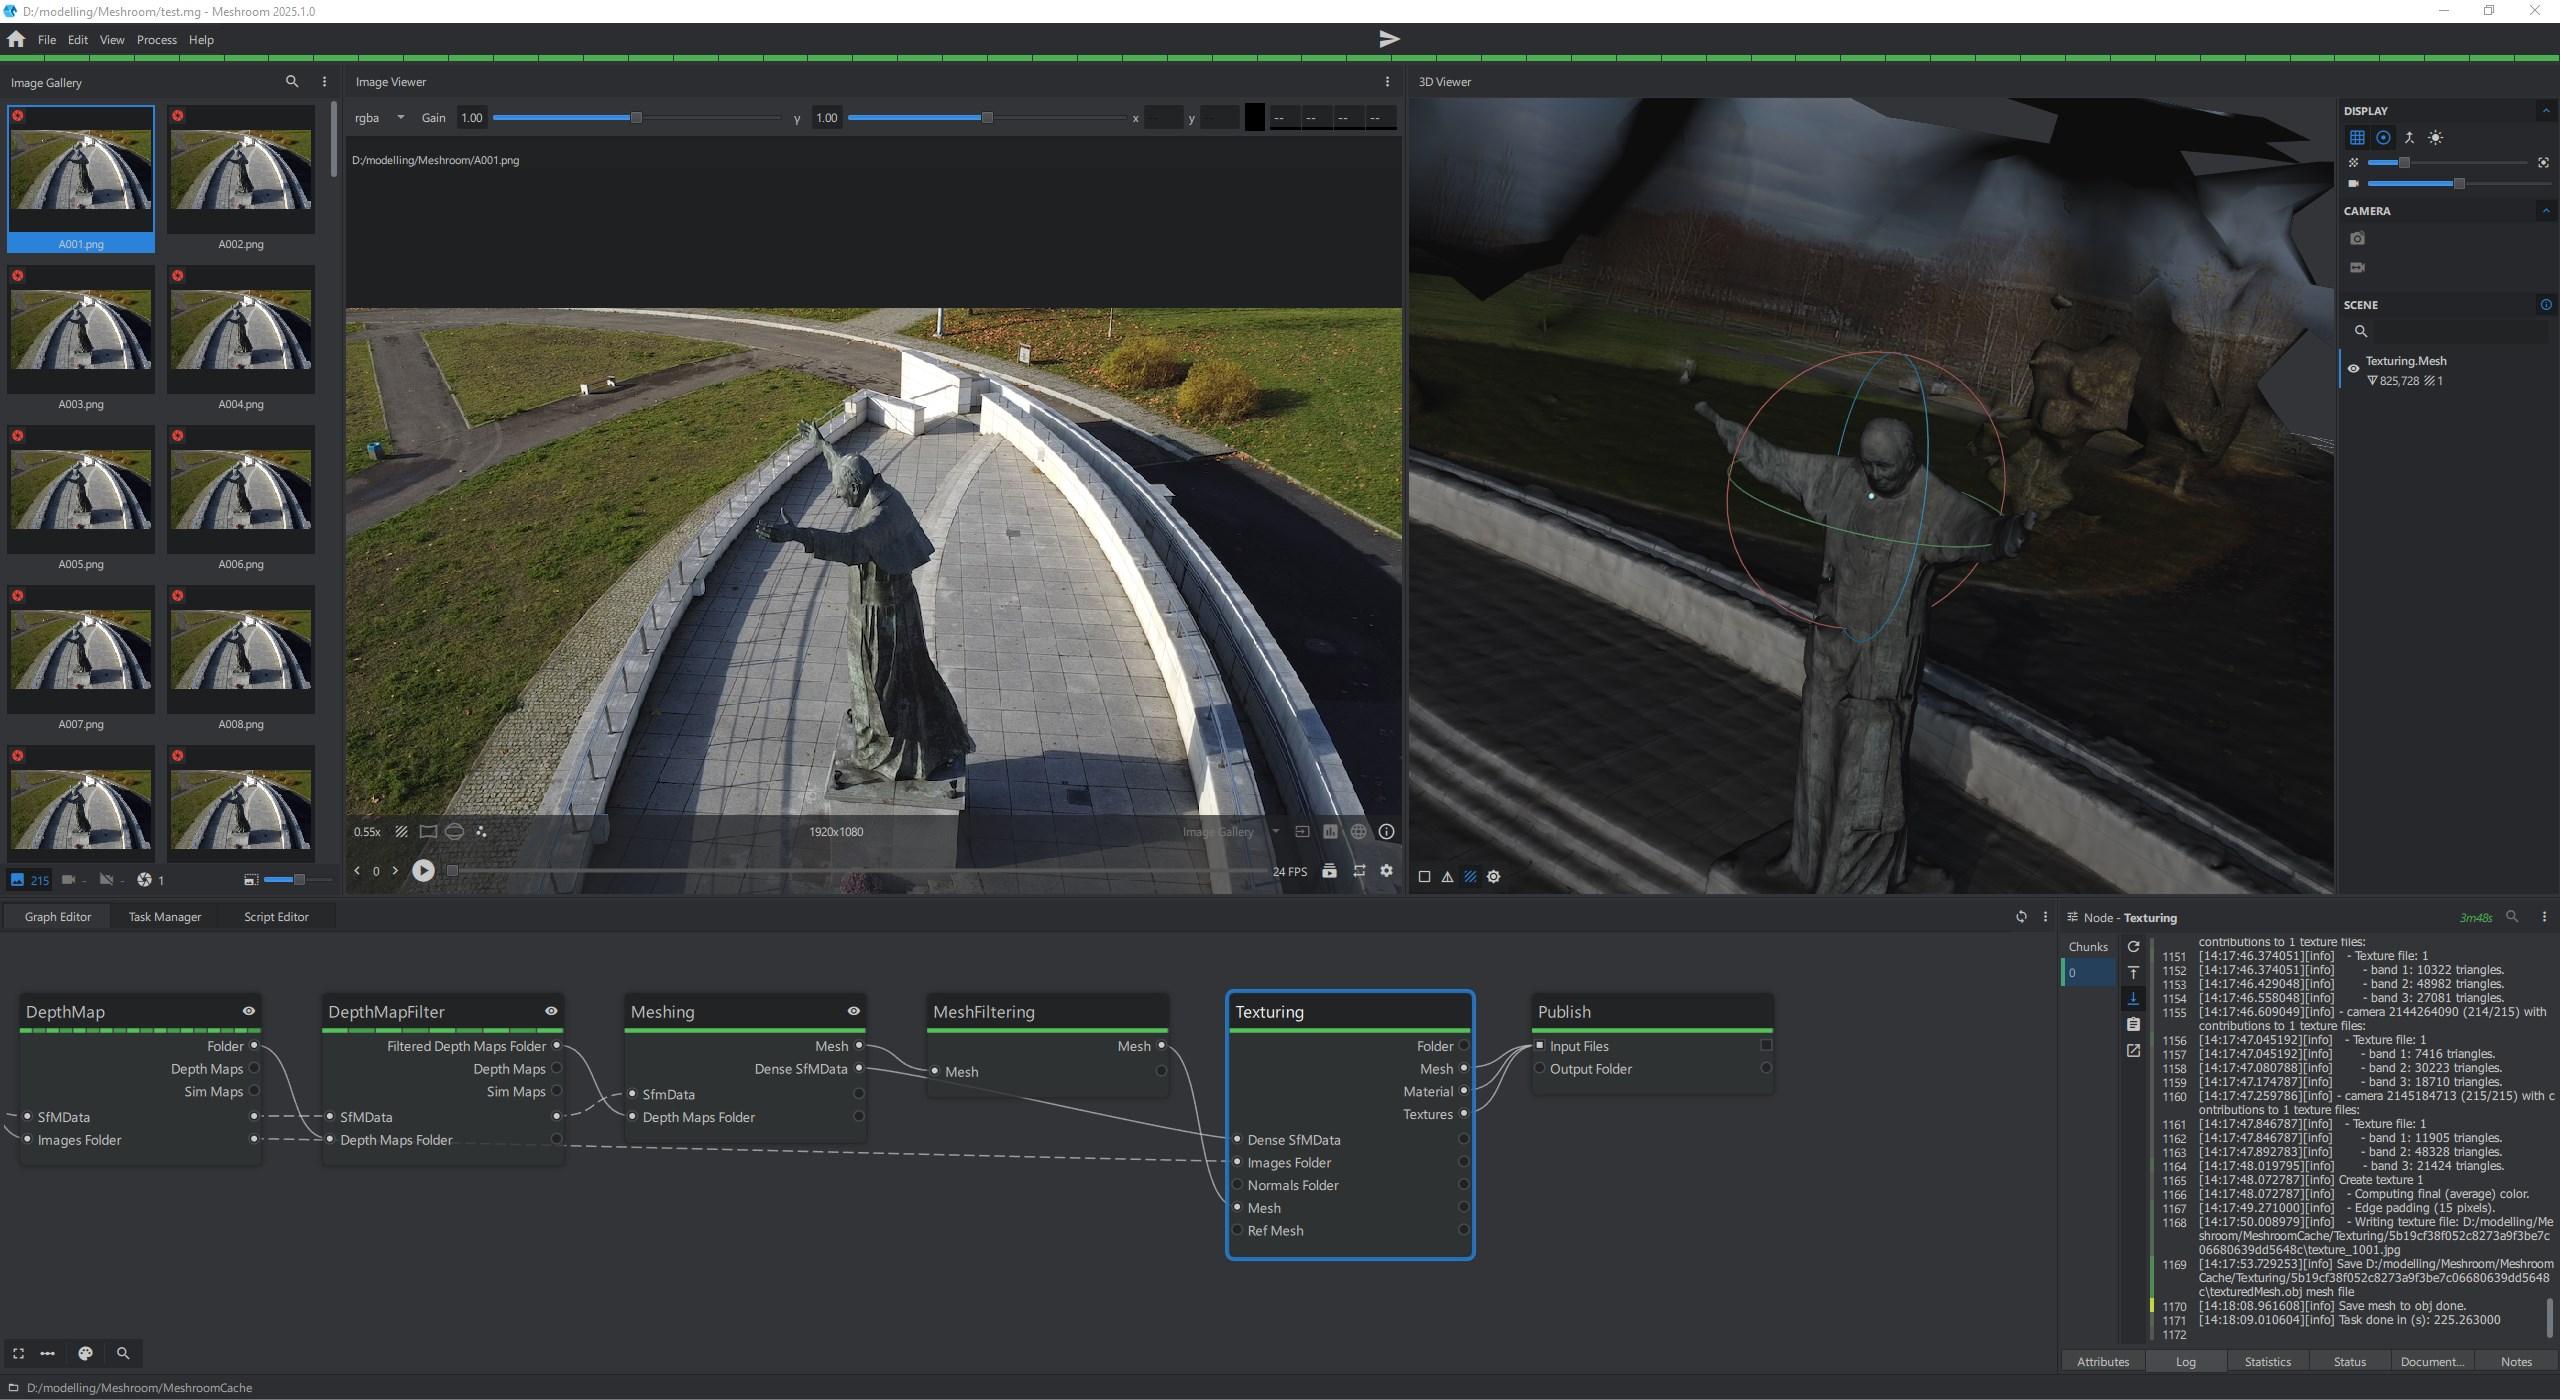The height and width of the screenshot is (1400, 2560).
Task: Click Image Gallery search icon
Action: tap(292, 82)
